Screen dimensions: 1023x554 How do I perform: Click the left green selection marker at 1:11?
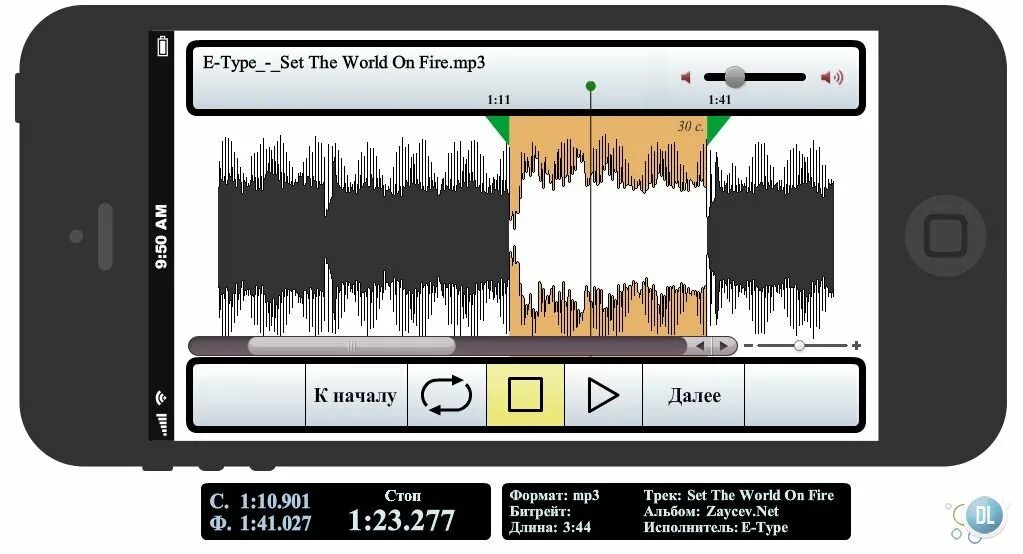(x=500, y=128)
